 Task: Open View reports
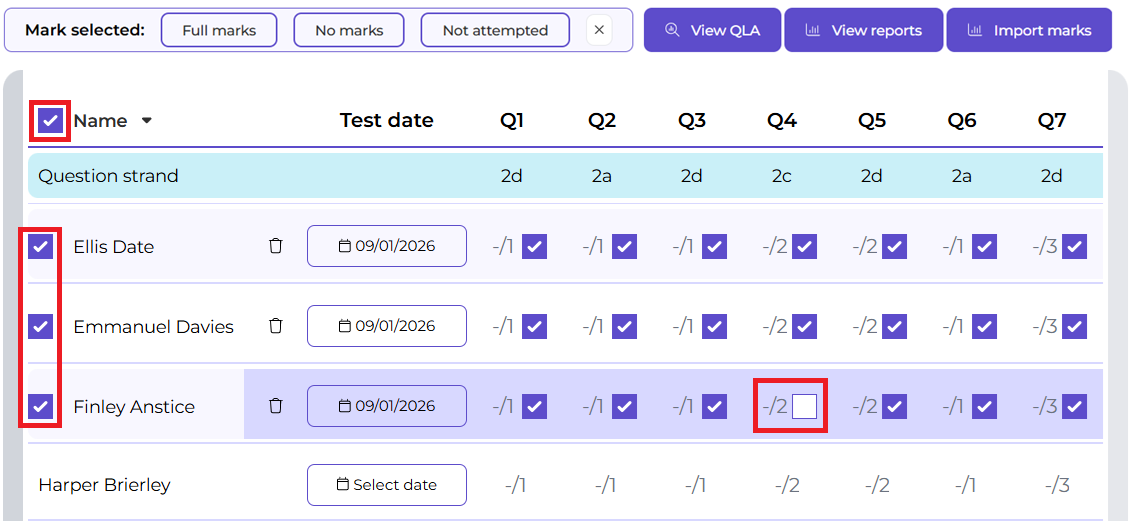coord(864,30)
